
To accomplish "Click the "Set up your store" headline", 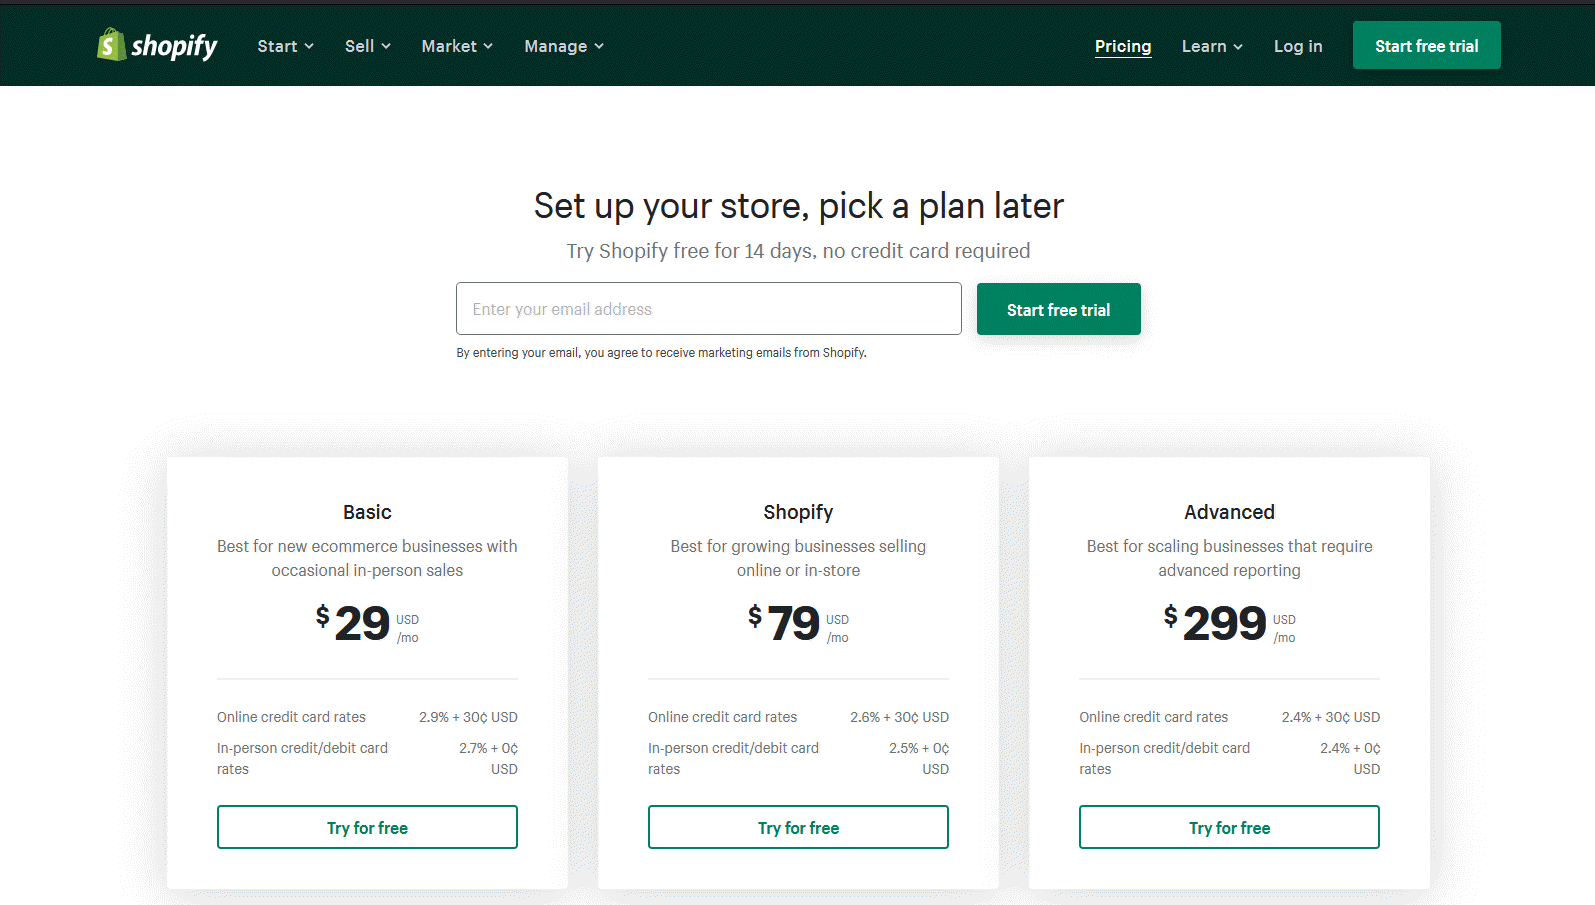I will pyautogui.click(x=798, y=206).
